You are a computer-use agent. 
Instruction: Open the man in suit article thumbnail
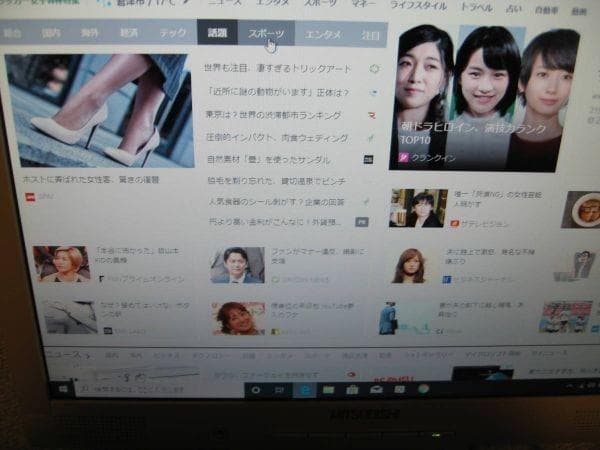[237, 265]
